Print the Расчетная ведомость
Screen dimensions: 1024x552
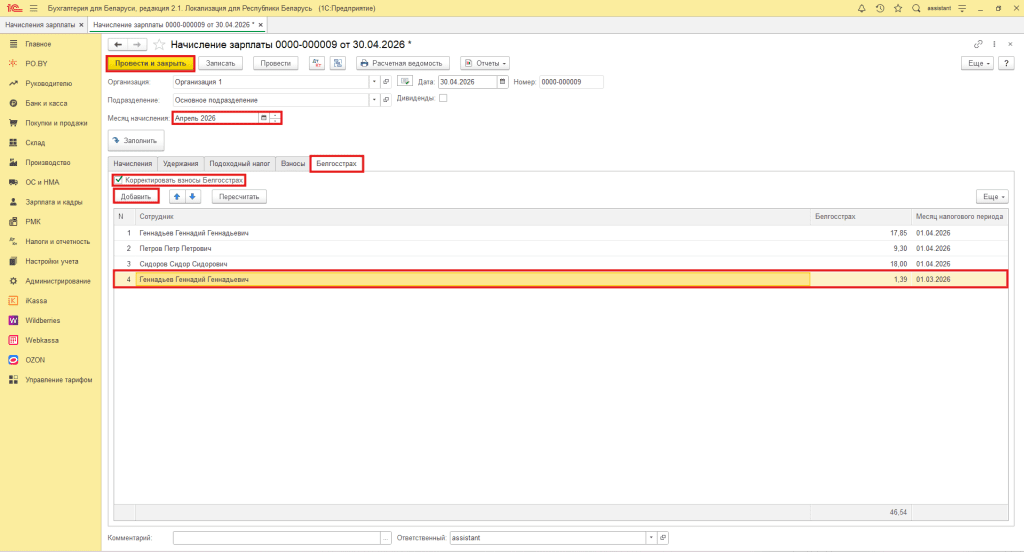click(x=402, y=63)
